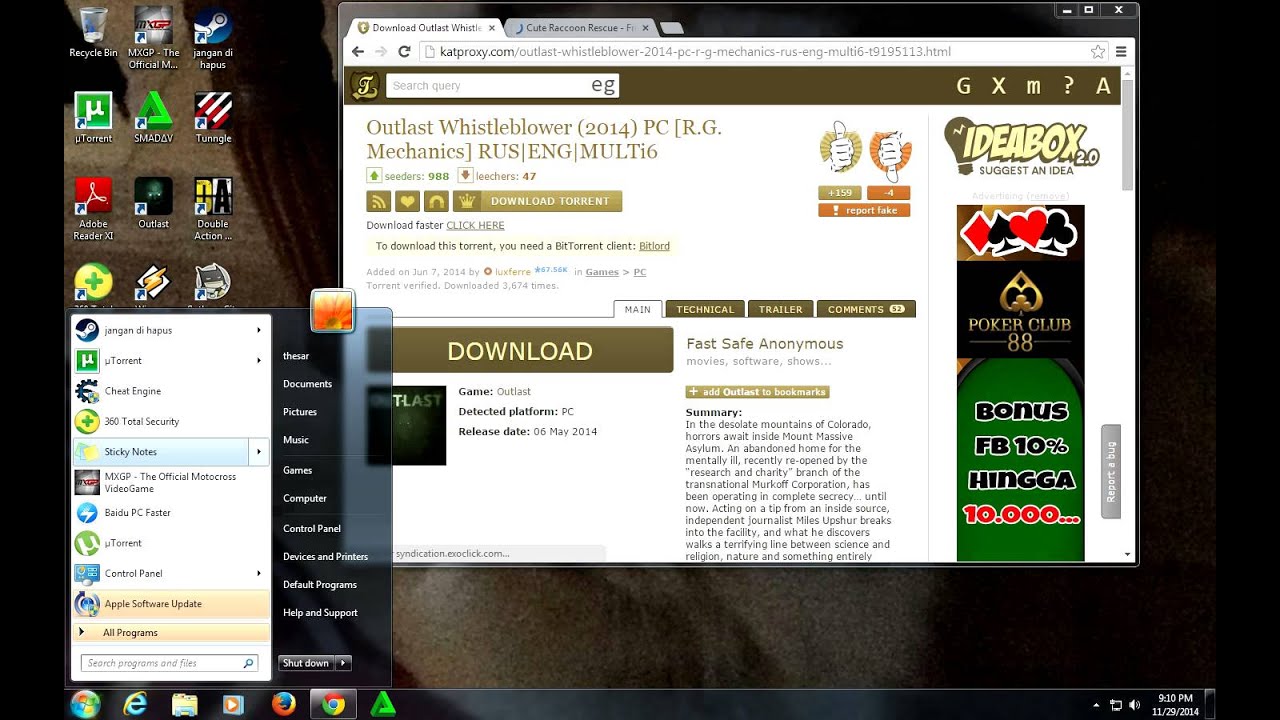The image size is (1280, 720).
Task: Click the Search programs and files box
Action: [x=169, y=663]
